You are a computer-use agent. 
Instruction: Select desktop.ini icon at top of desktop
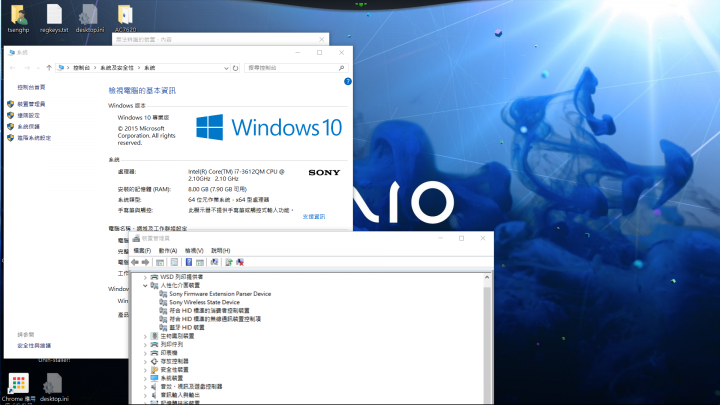coord(90,19)
